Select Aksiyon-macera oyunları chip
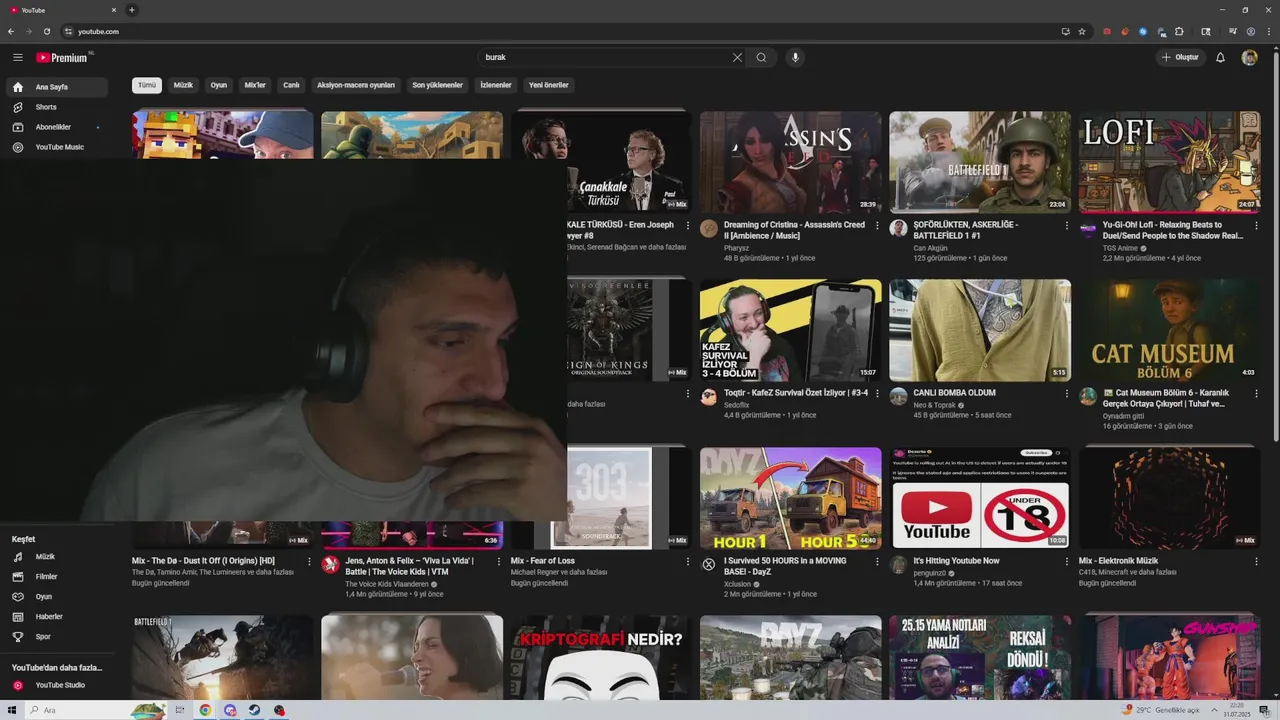This screenshot has height=720, width=1280. coord(356,85)
